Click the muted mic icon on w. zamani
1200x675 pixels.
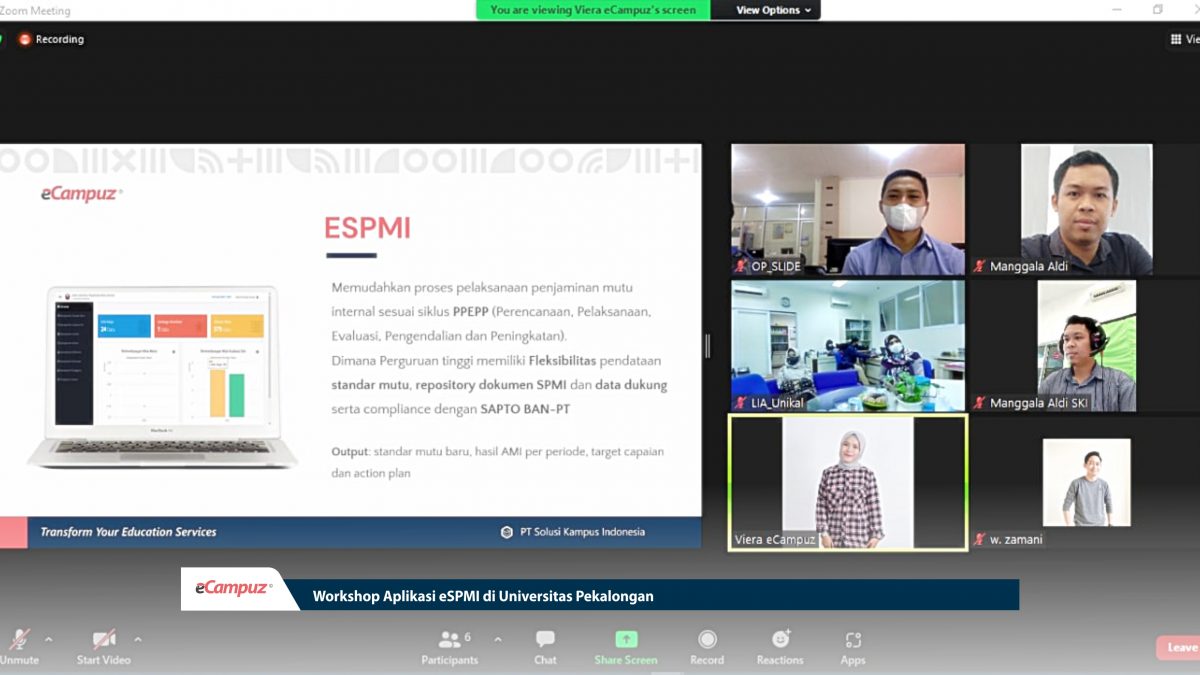pos(979,540)
